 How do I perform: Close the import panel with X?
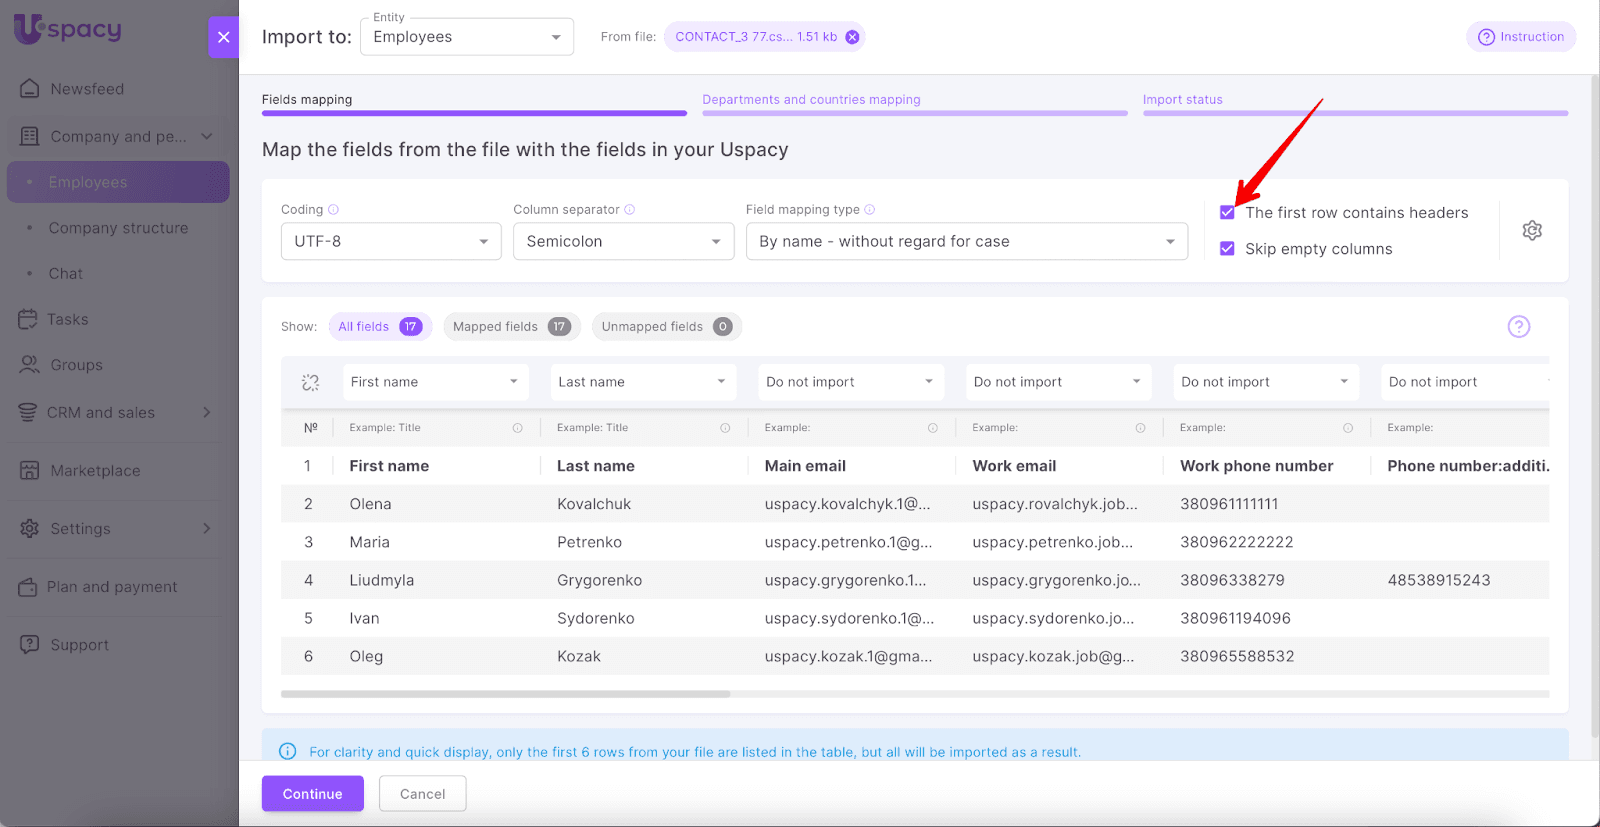tap(223, 37)
